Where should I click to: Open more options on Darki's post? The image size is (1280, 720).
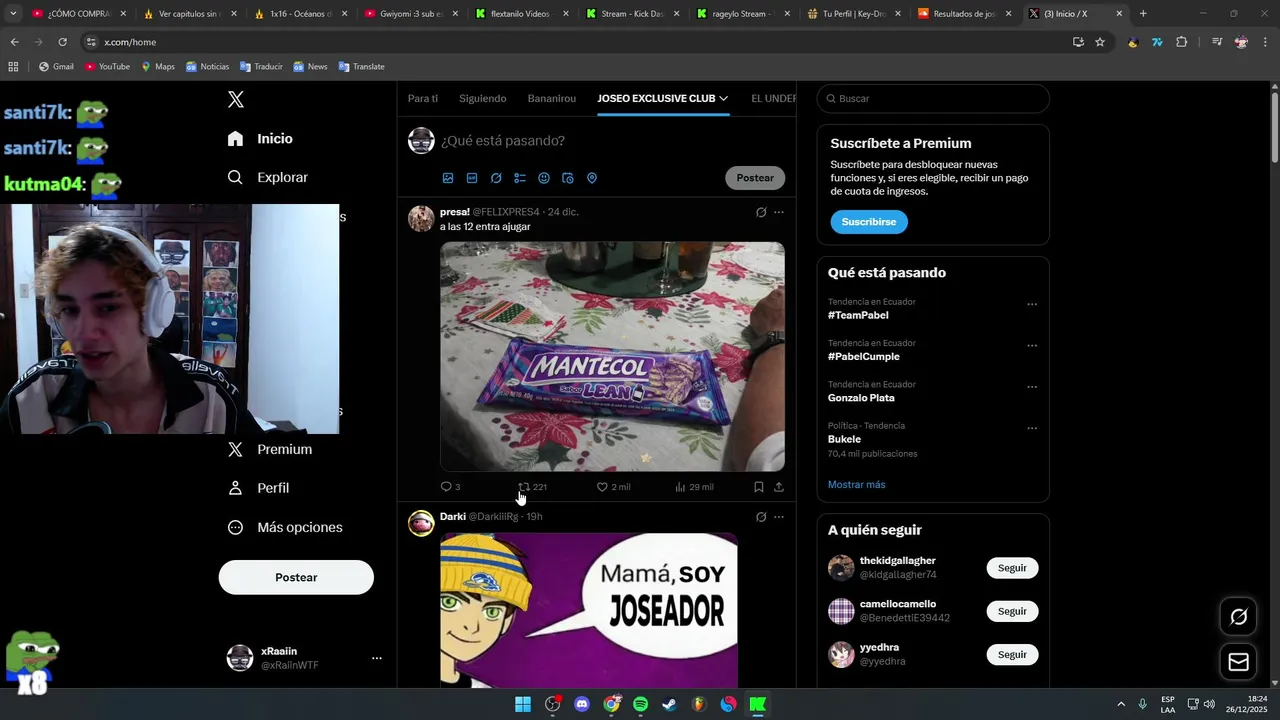click(779, 517)
